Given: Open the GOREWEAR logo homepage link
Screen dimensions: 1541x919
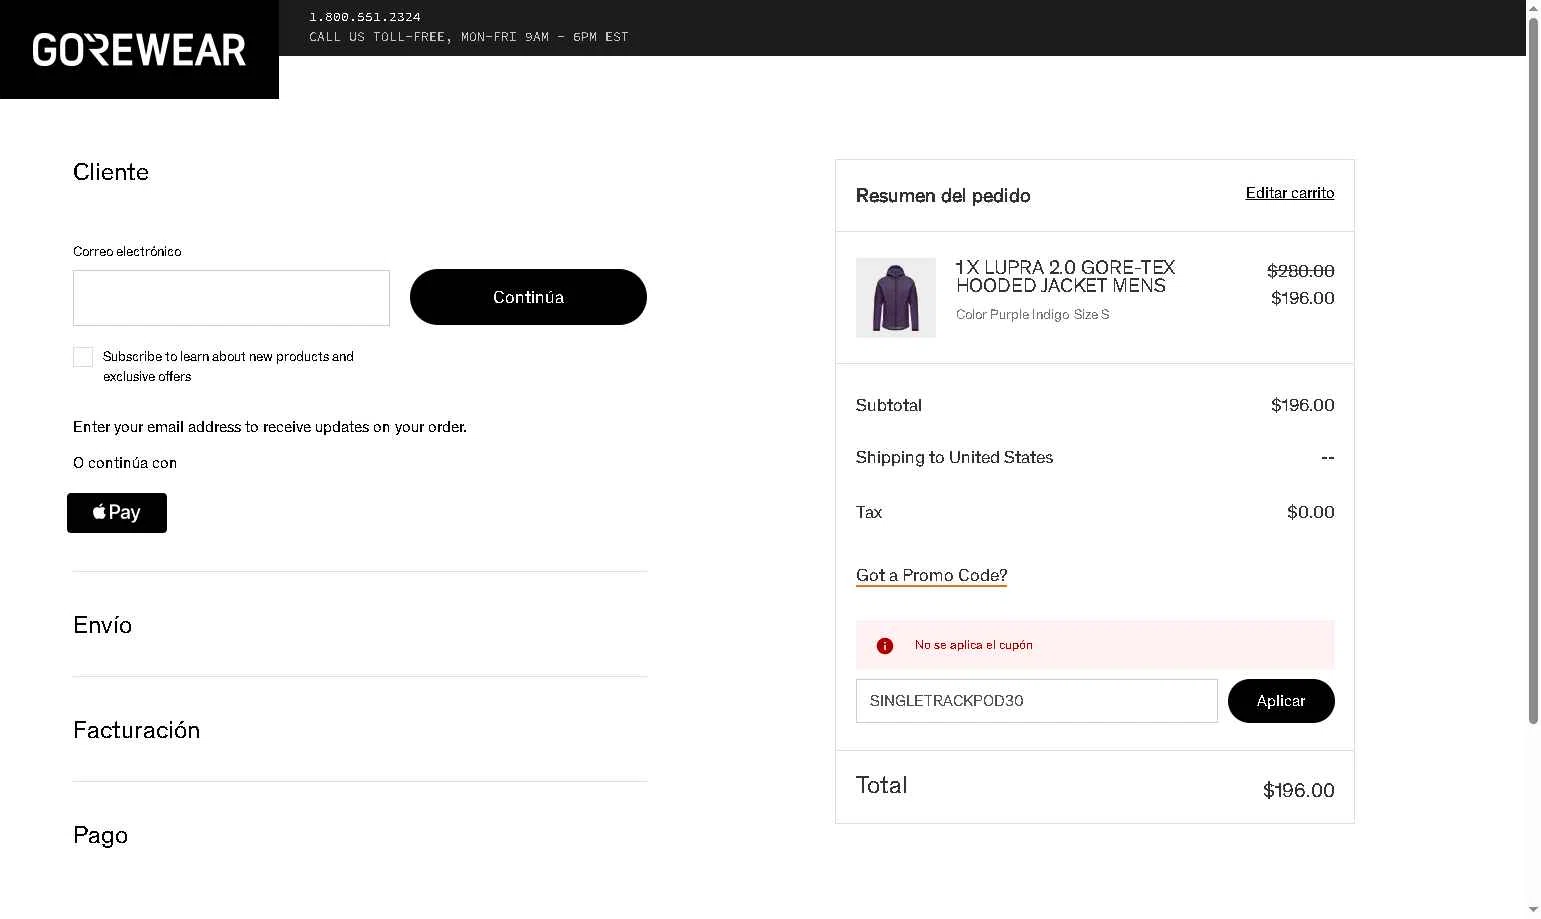Looking at the screenshot, I should 139,49.
